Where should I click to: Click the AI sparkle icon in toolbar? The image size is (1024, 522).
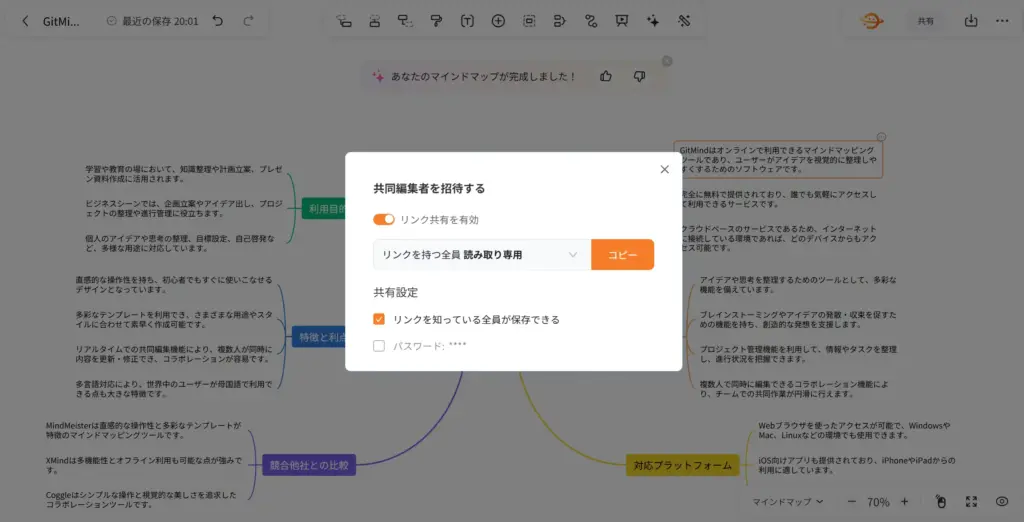[x=653, y=20]
